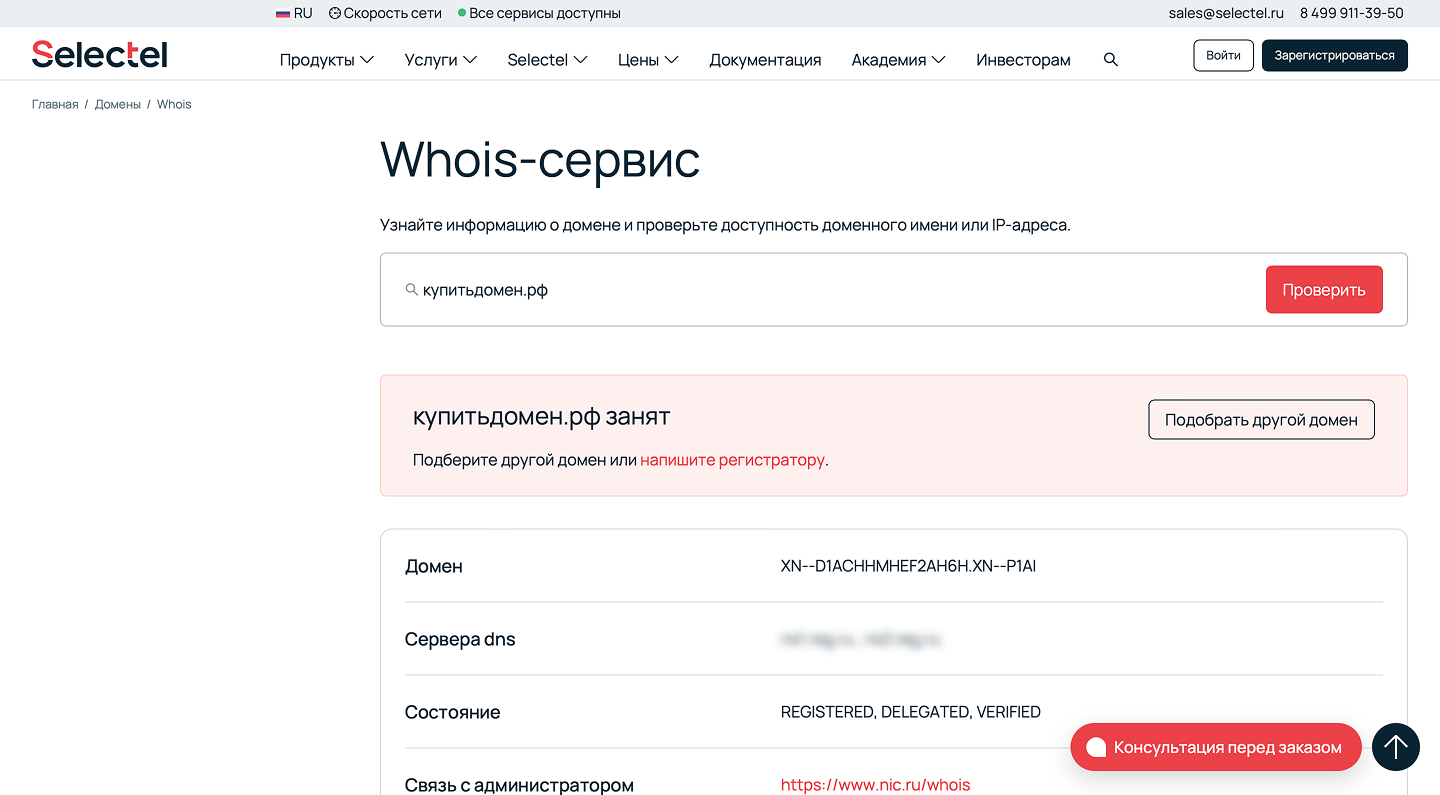Screen dimensions: 1440x795
Task: Expand the Продукты menu
Action: pos(326,60)
